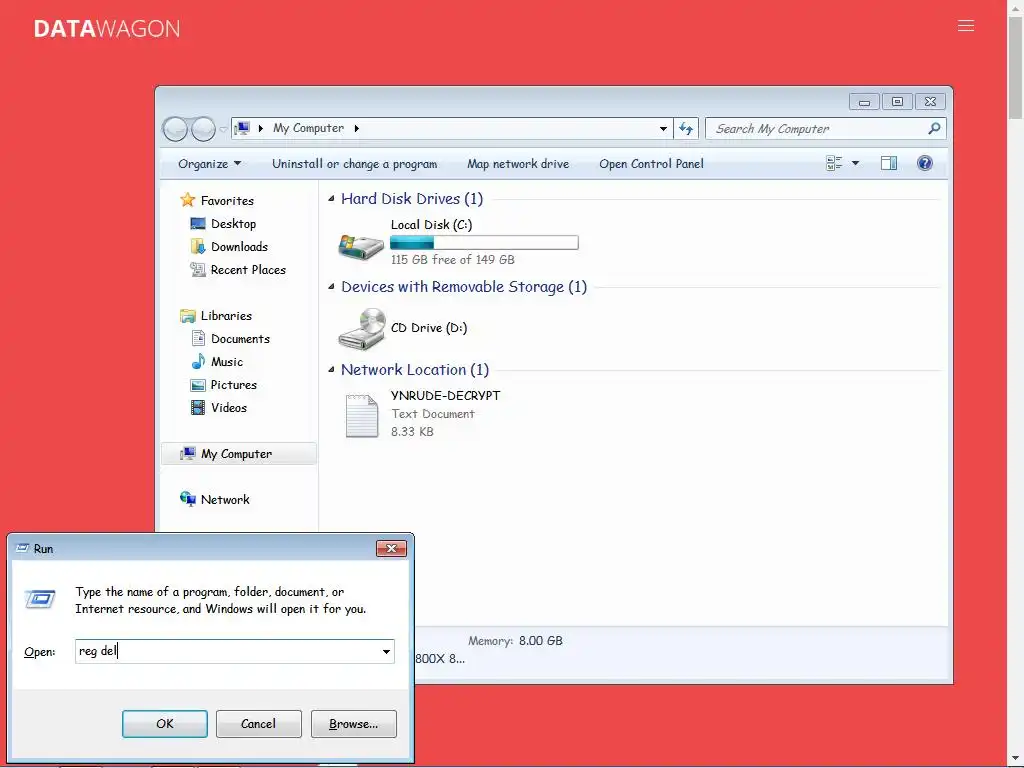Click the Favorites star icon
This screenshot has height=768, width=1024.
pos(188,200)
